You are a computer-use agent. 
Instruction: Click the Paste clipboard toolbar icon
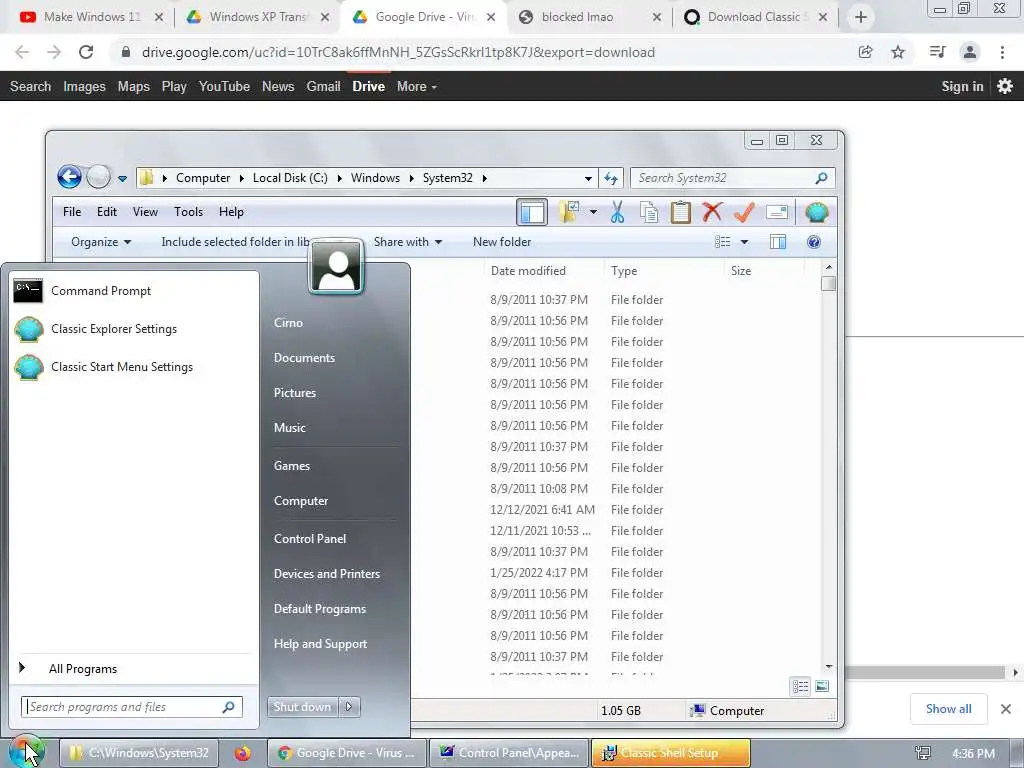pyautogui.click(x=680, y=212)
